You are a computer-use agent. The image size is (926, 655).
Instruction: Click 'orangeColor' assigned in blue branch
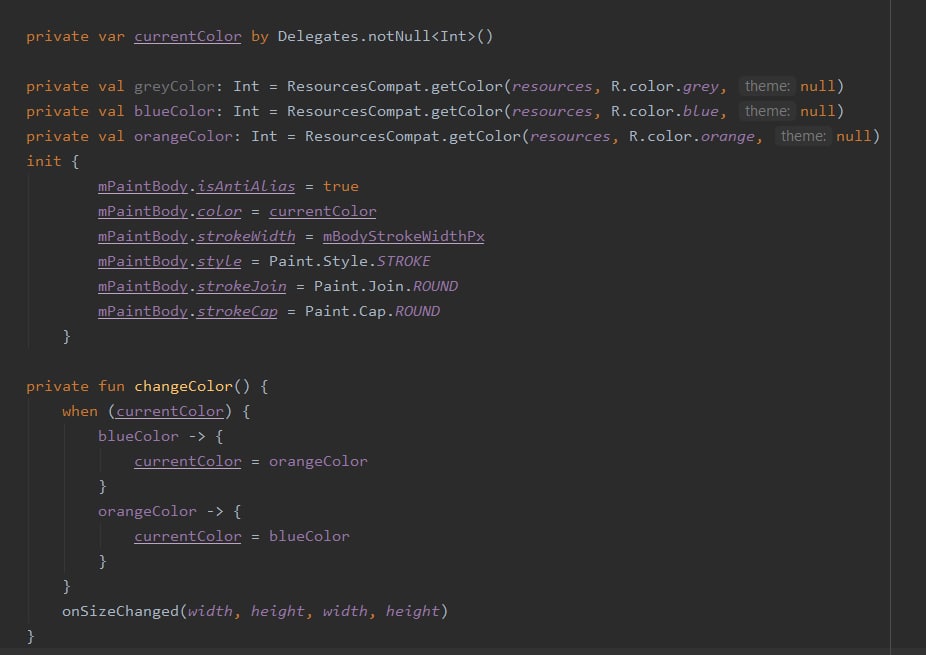[318, 461]
